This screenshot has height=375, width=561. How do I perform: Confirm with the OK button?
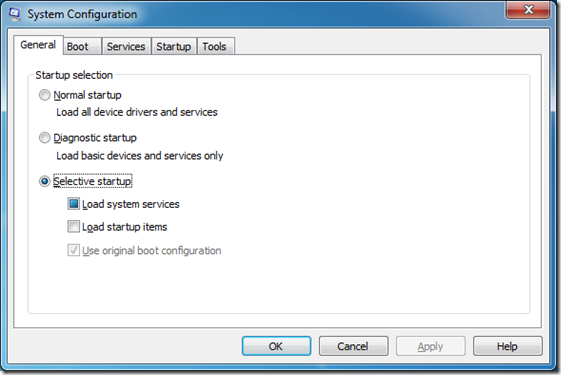pyautogui.click(x=276, y=346)
